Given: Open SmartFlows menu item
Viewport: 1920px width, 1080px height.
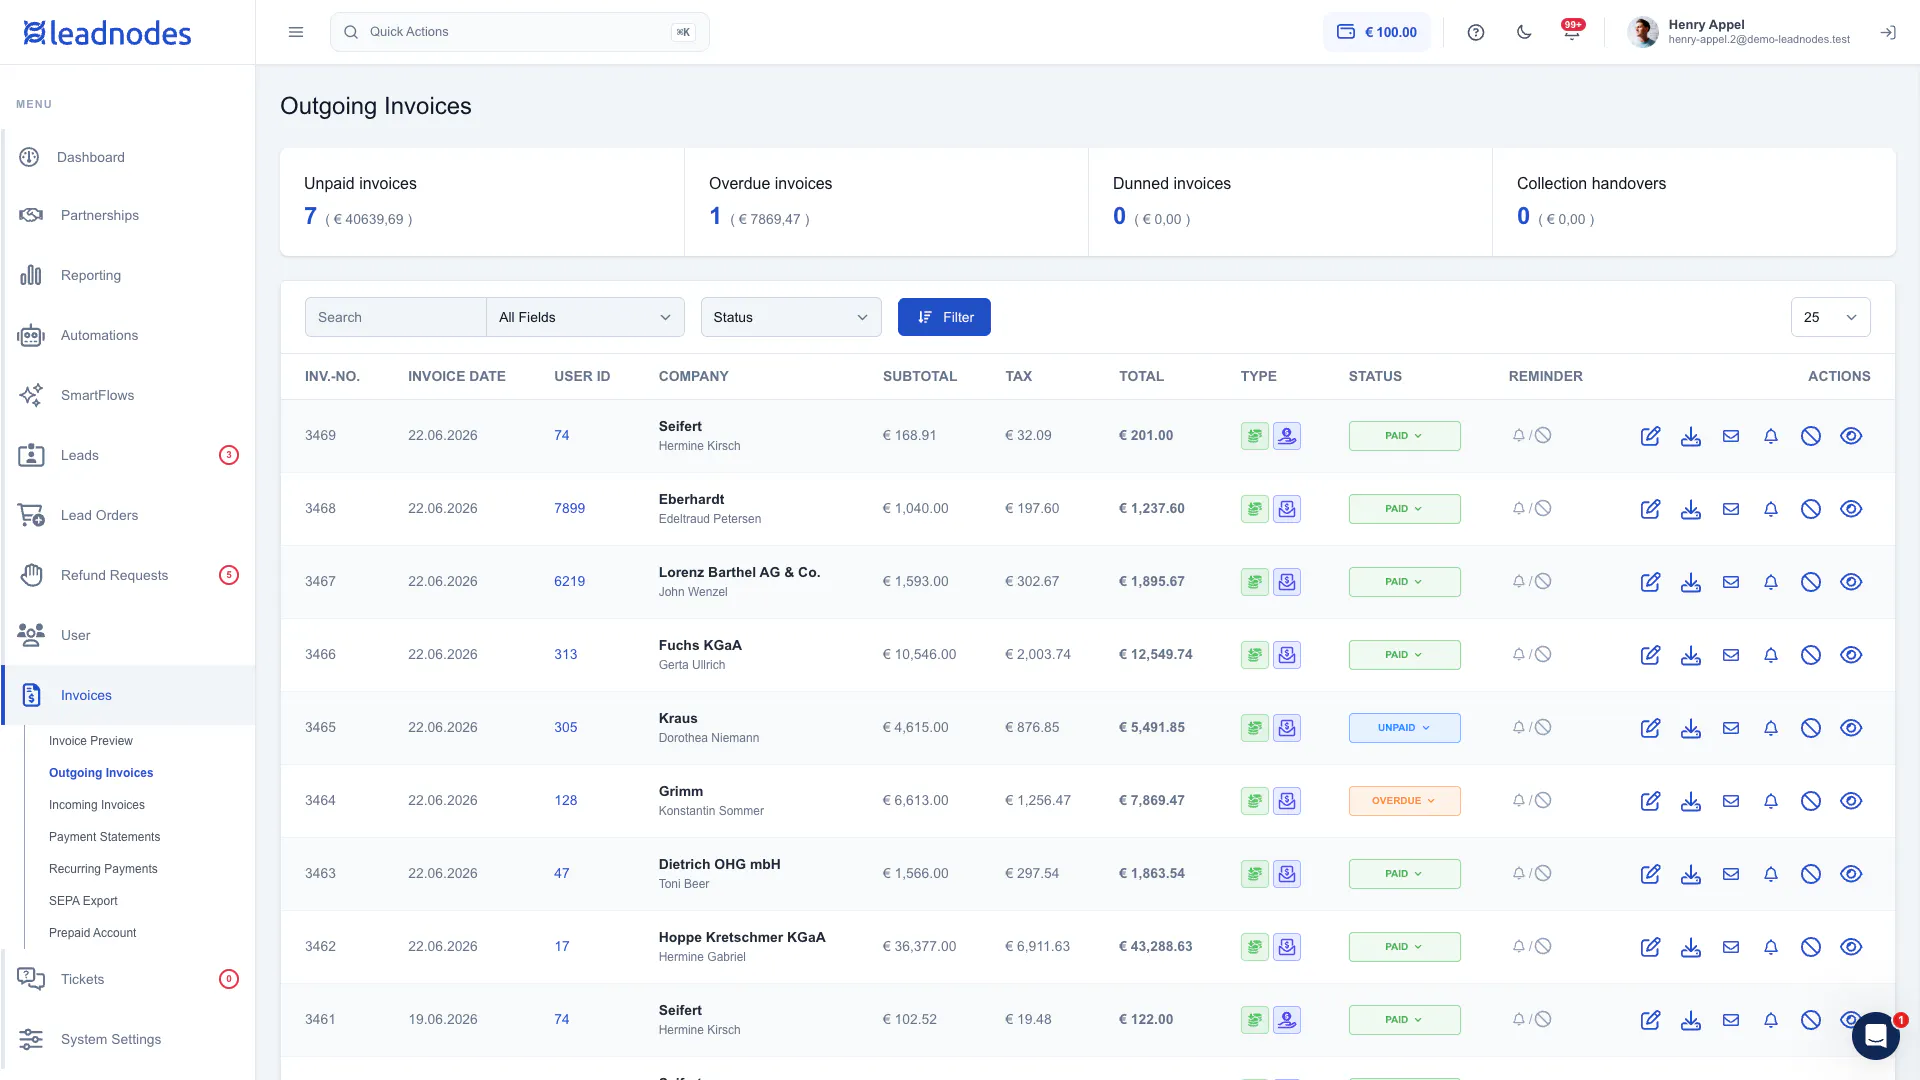Looking at the screenshot, I should [x=128, y=395].
